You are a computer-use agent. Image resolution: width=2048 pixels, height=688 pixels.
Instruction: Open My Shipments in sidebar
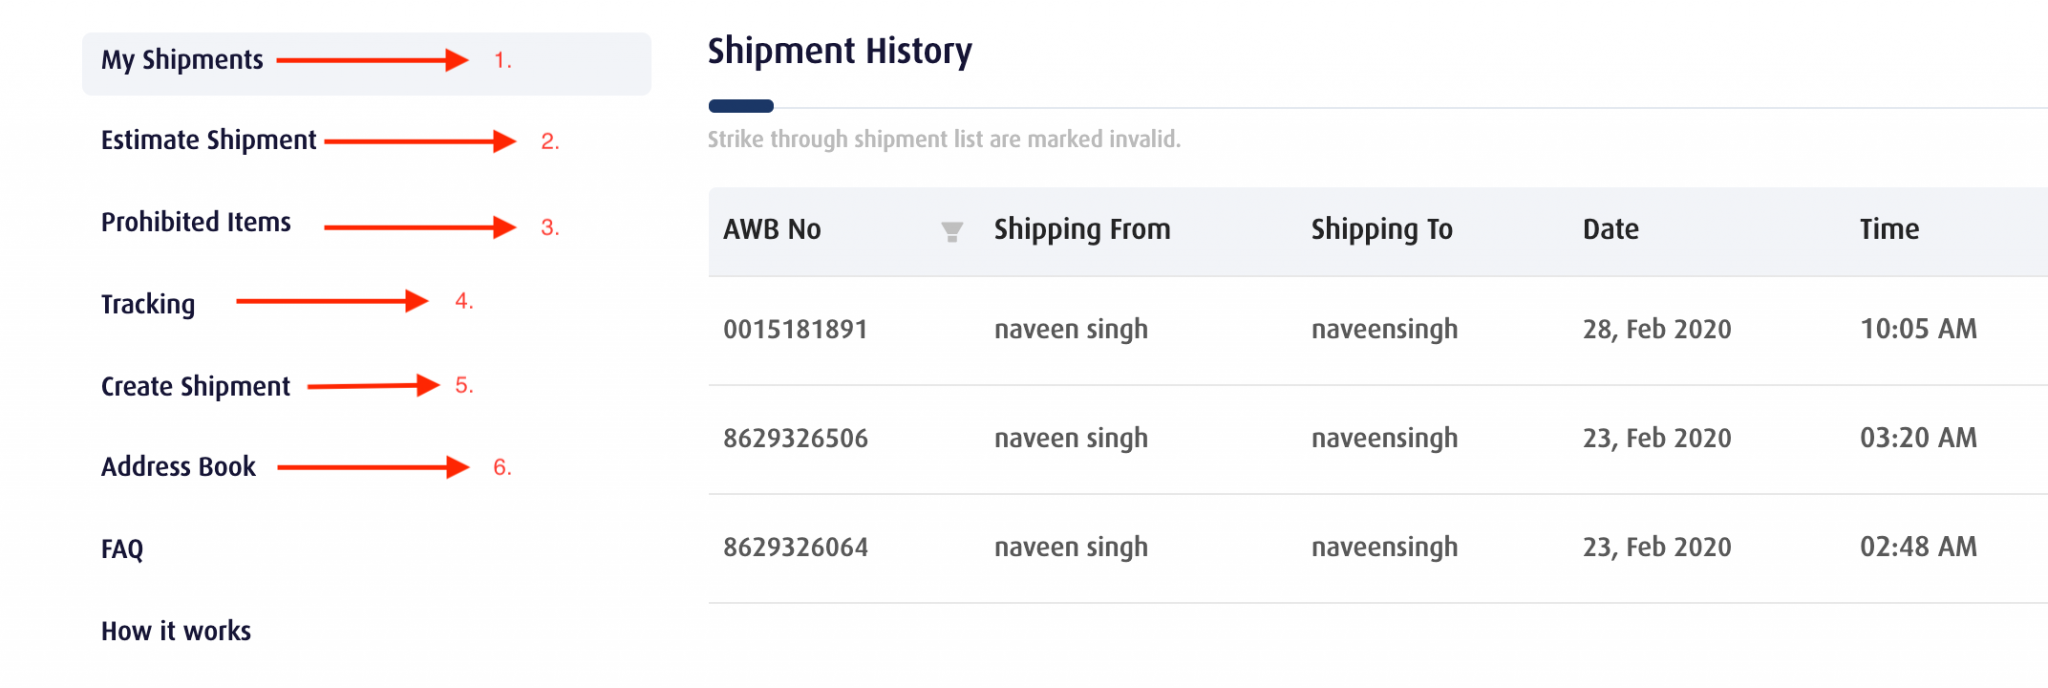coord(182,60)
